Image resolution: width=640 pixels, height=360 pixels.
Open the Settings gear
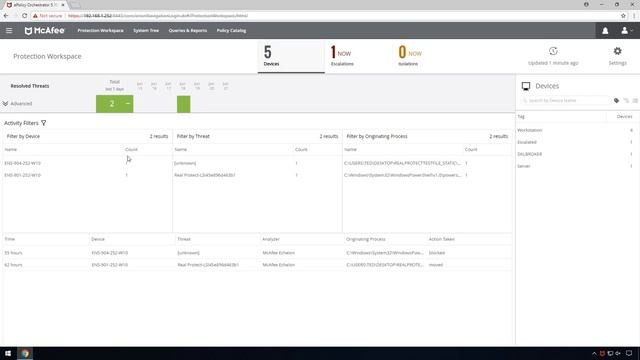(x=618, y=51)
